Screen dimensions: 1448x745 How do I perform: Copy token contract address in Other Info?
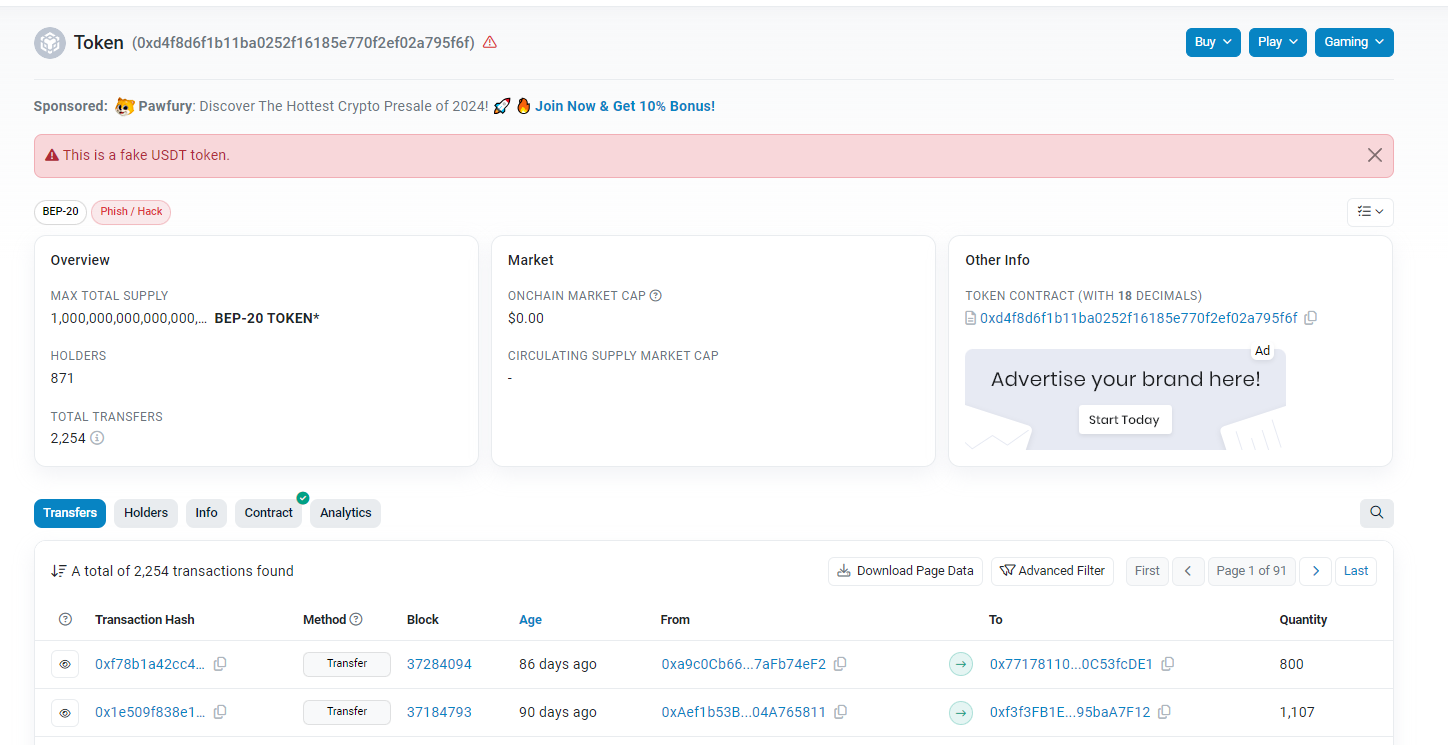pyautogui.click(x=1311, y=318)
